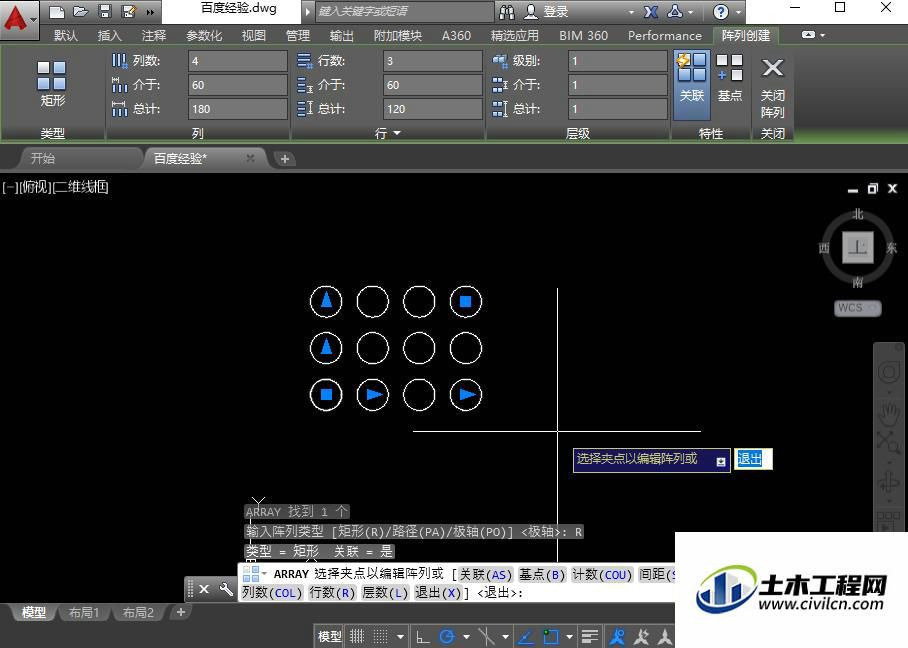The width and height of the screenshot is (908, 648).
Task: Click the binoculars search icon
Action: tap(507, 12)
